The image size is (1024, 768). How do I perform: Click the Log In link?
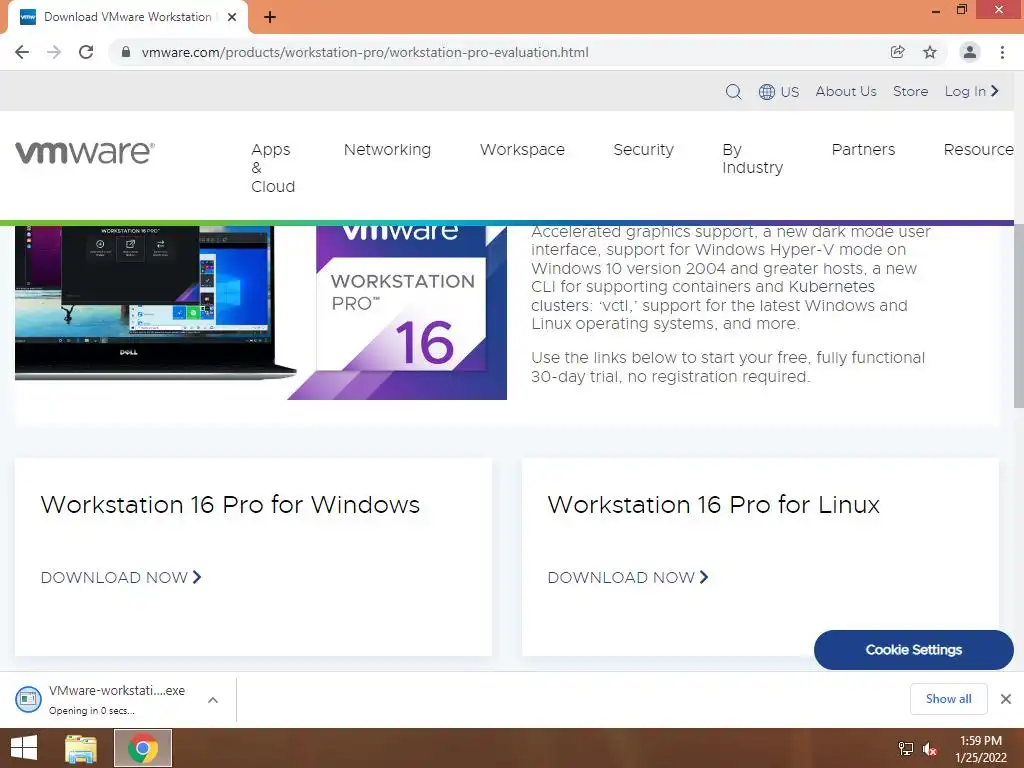pyautogui.click(x=965, y=91)
